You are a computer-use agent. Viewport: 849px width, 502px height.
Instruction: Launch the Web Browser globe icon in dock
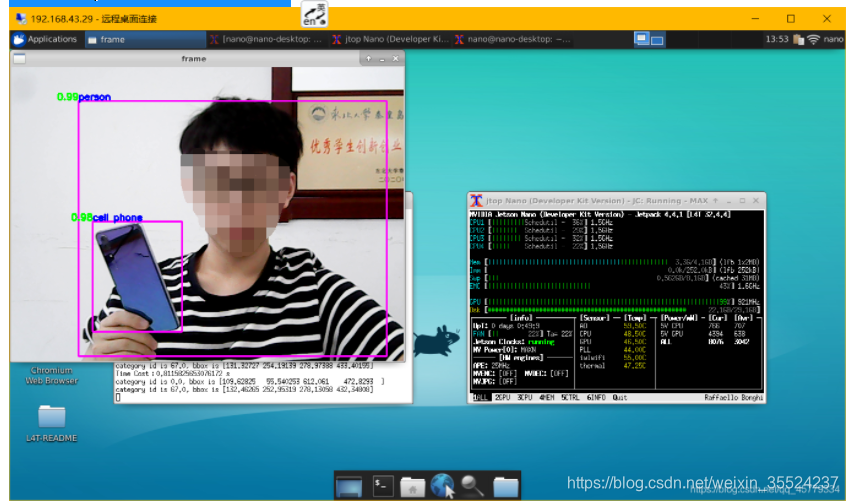pos(442,486)
